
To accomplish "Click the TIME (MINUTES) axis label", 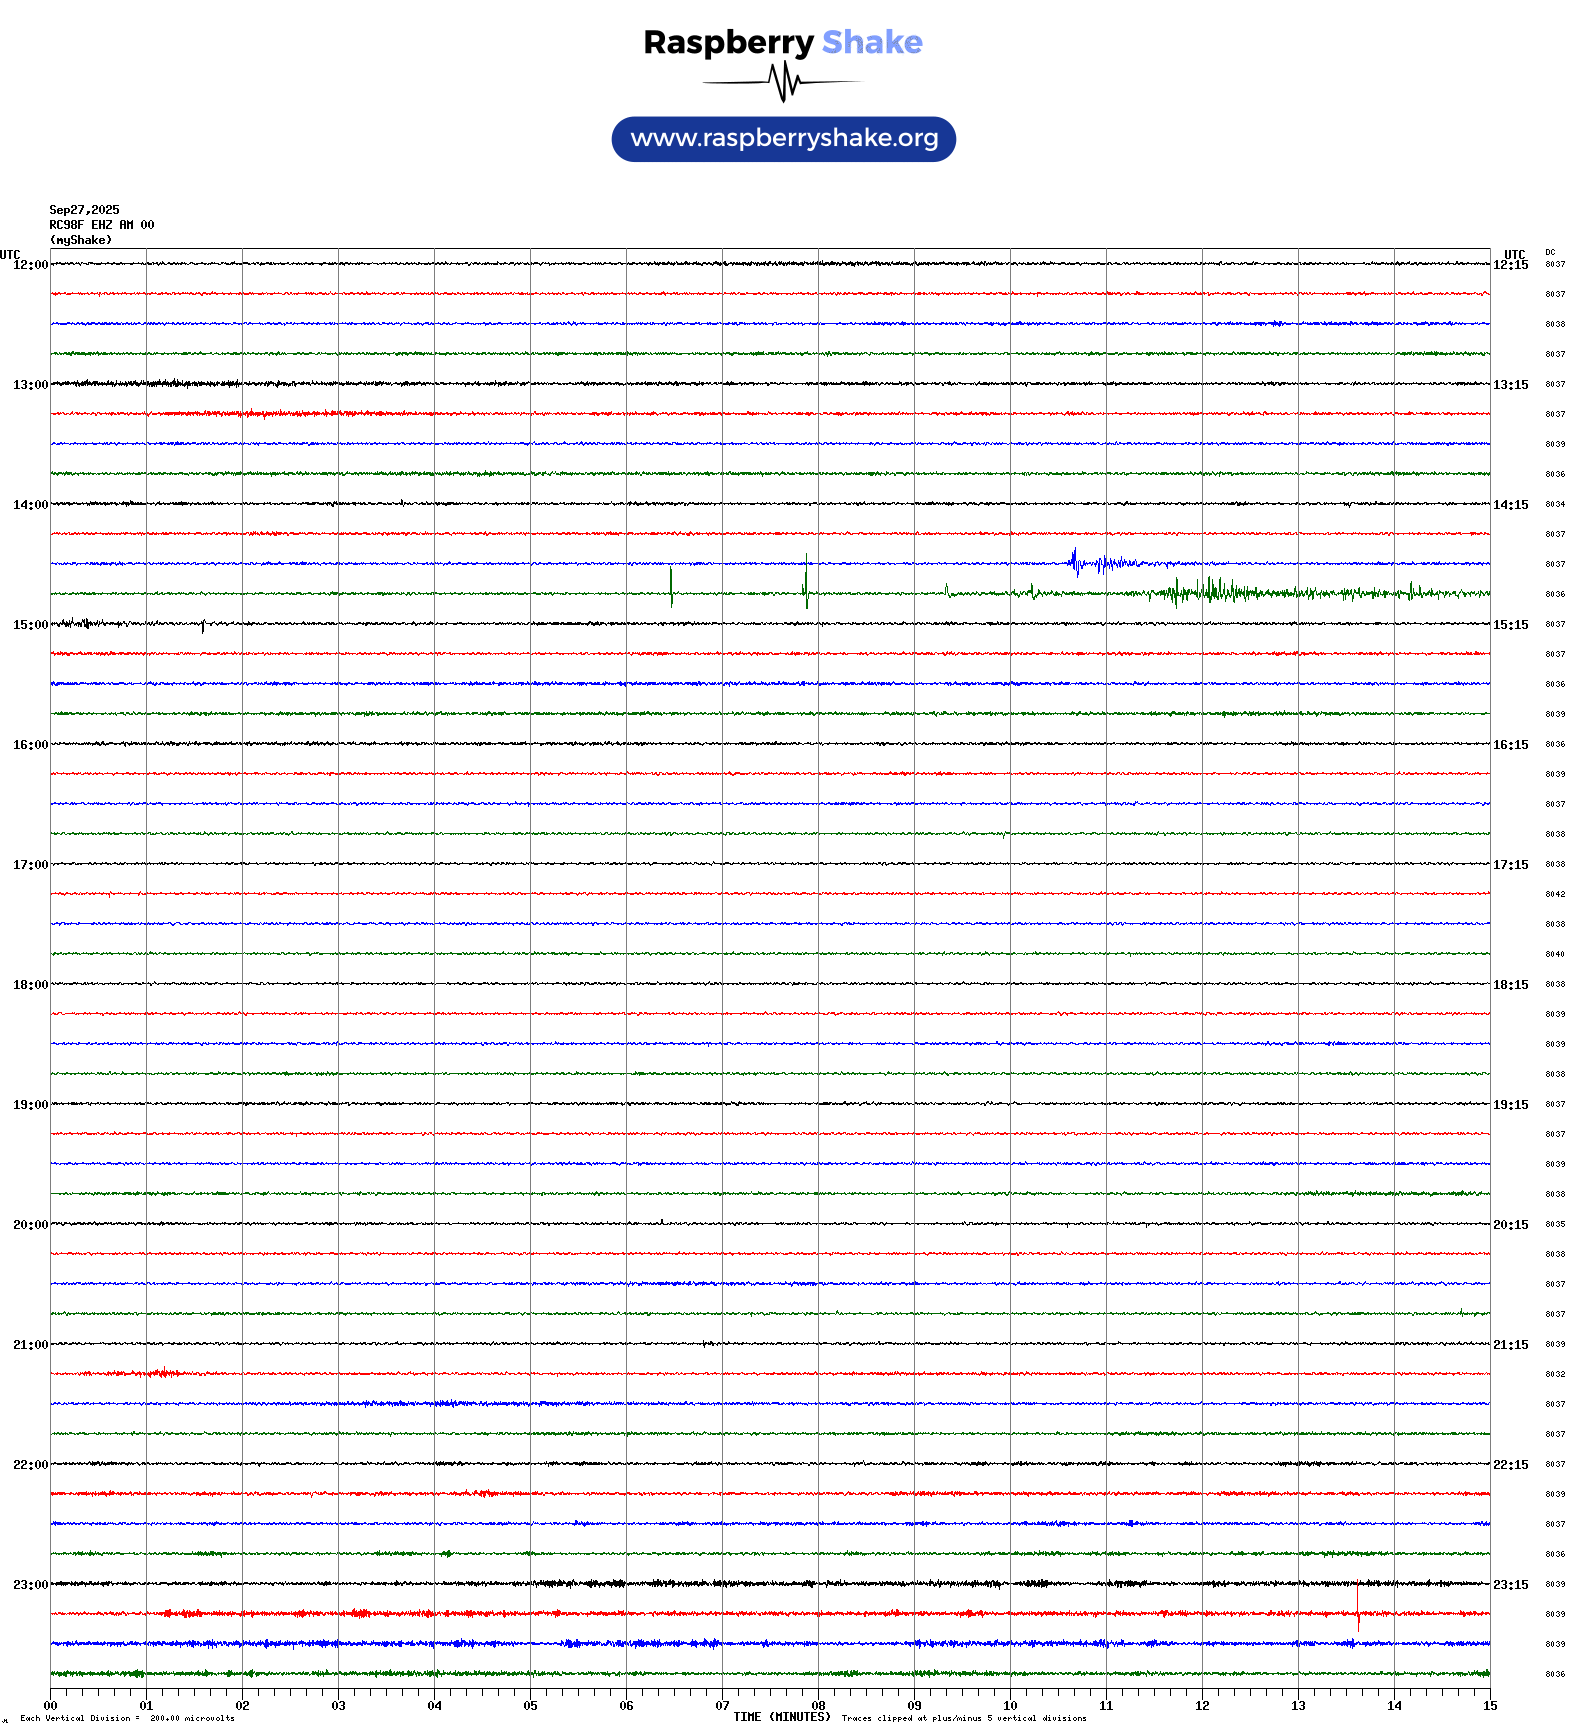I will pos(781,1717).
